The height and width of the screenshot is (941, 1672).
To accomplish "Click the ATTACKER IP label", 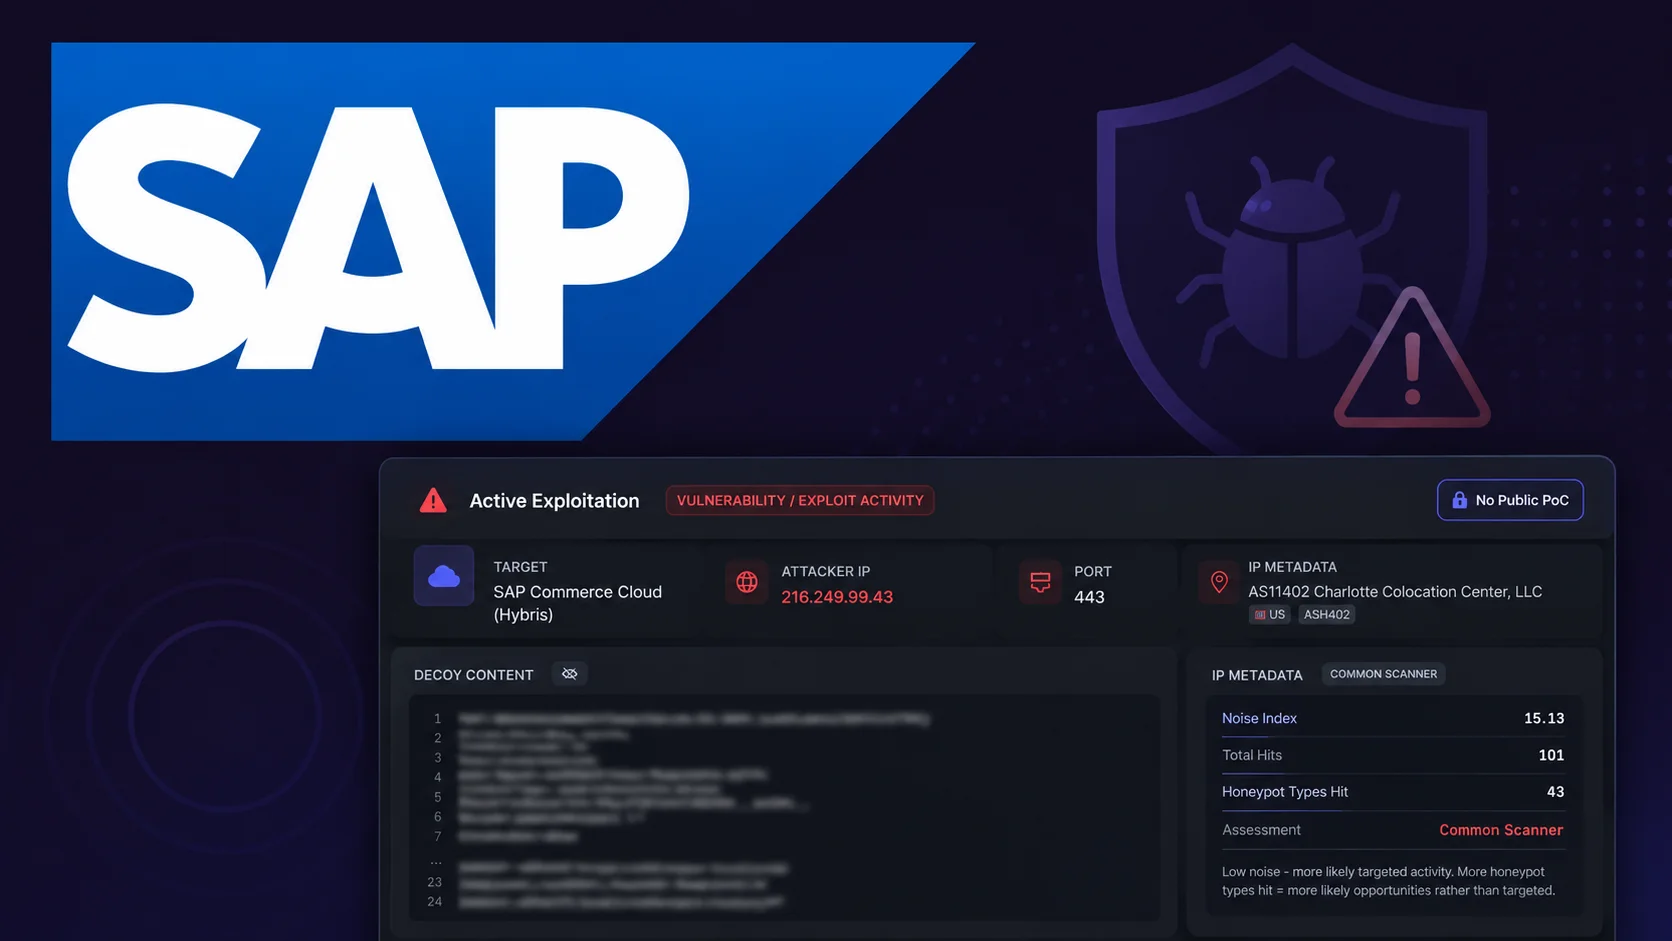I will [x=826, y=572].
